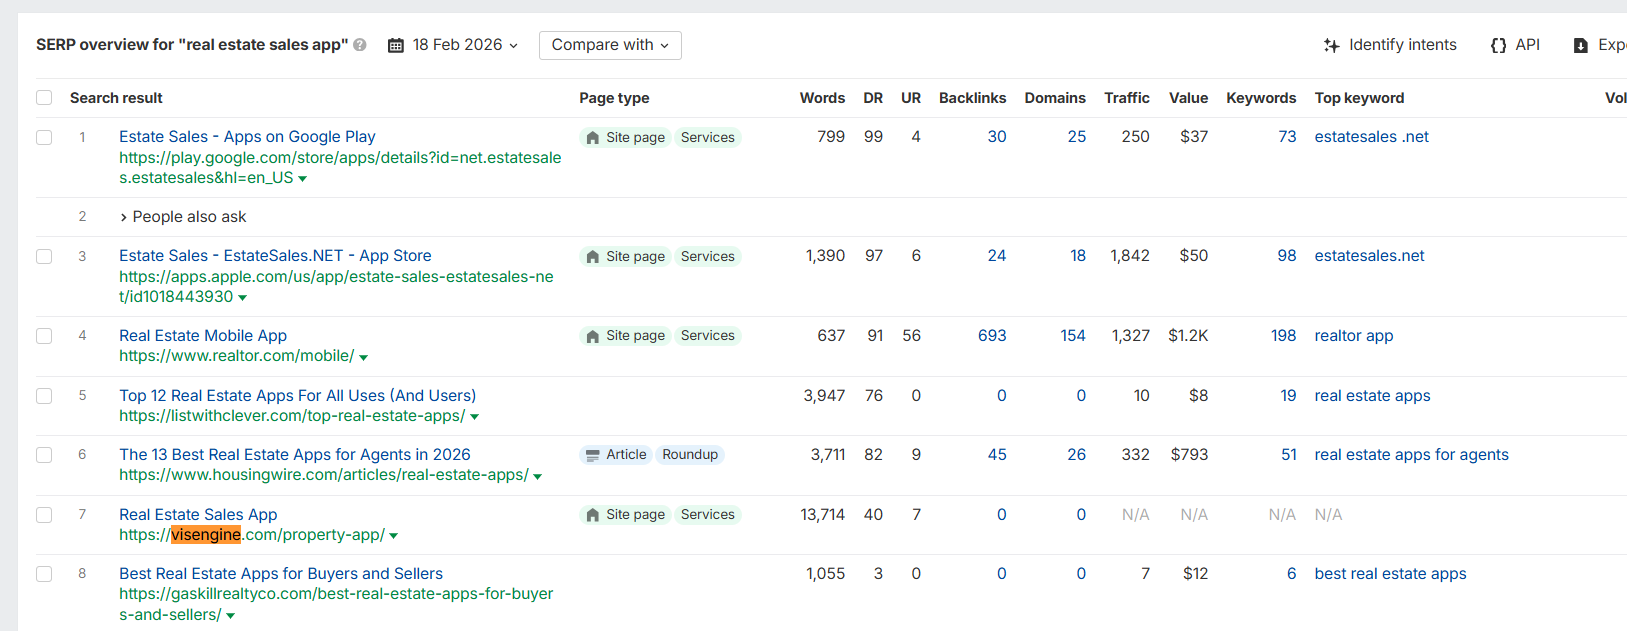Click the API curly braces icon
The width and height of the screenshot is (1627, 631).
click(1498, 45)
